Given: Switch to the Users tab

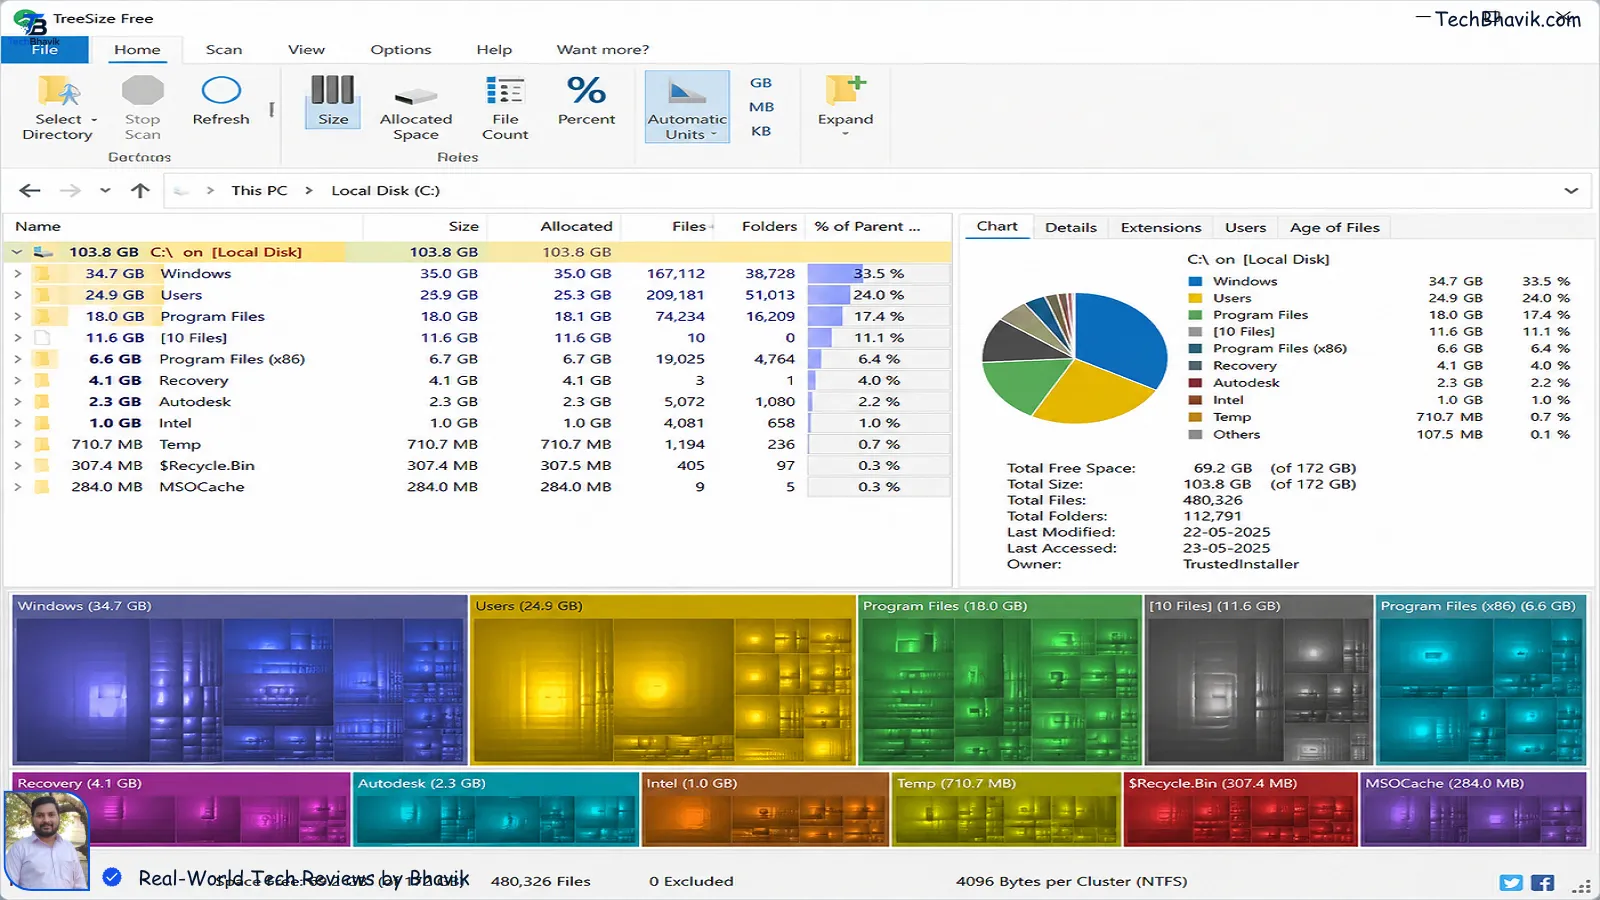Looking at the screenshot, I should [1245, 227].
